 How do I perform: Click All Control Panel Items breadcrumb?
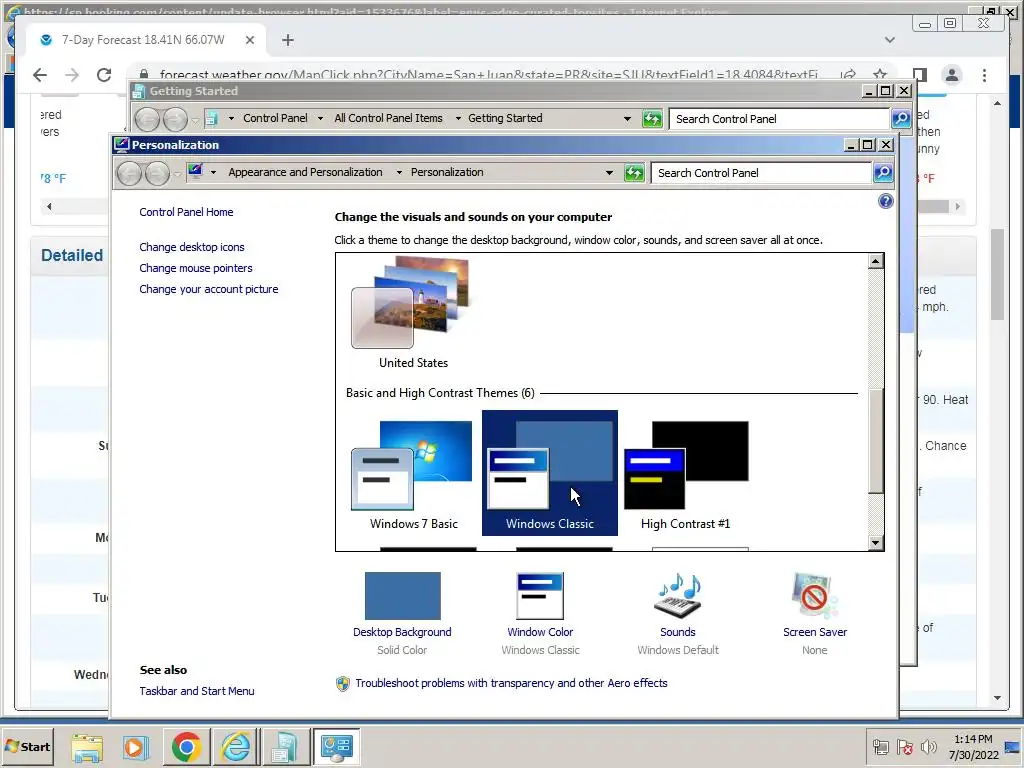(388, 118)
